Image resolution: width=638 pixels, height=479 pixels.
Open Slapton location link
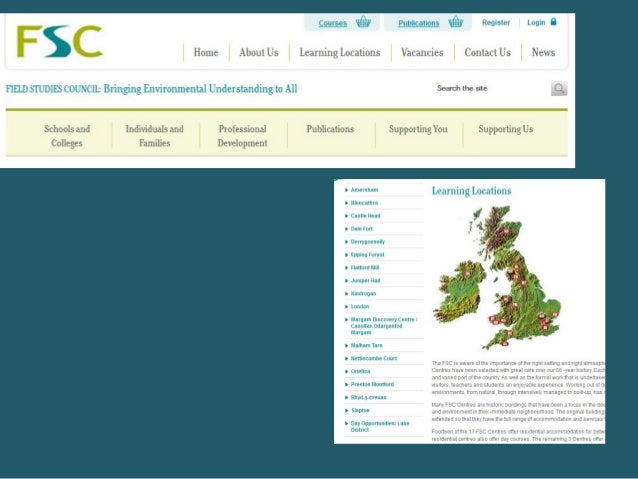click(x=360, y=411)
